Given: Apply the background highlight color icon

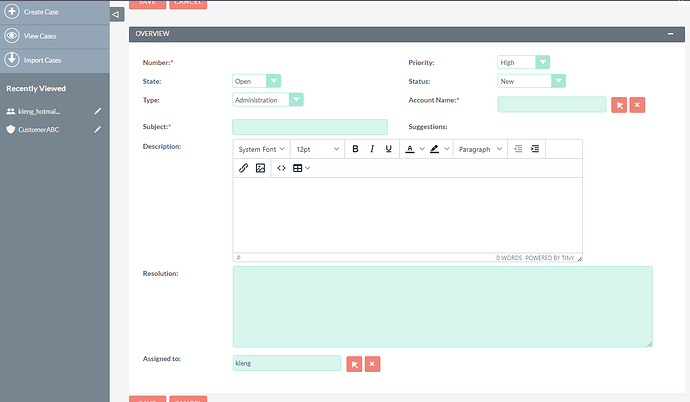Looking at the screenshot, I should (434, 149).
